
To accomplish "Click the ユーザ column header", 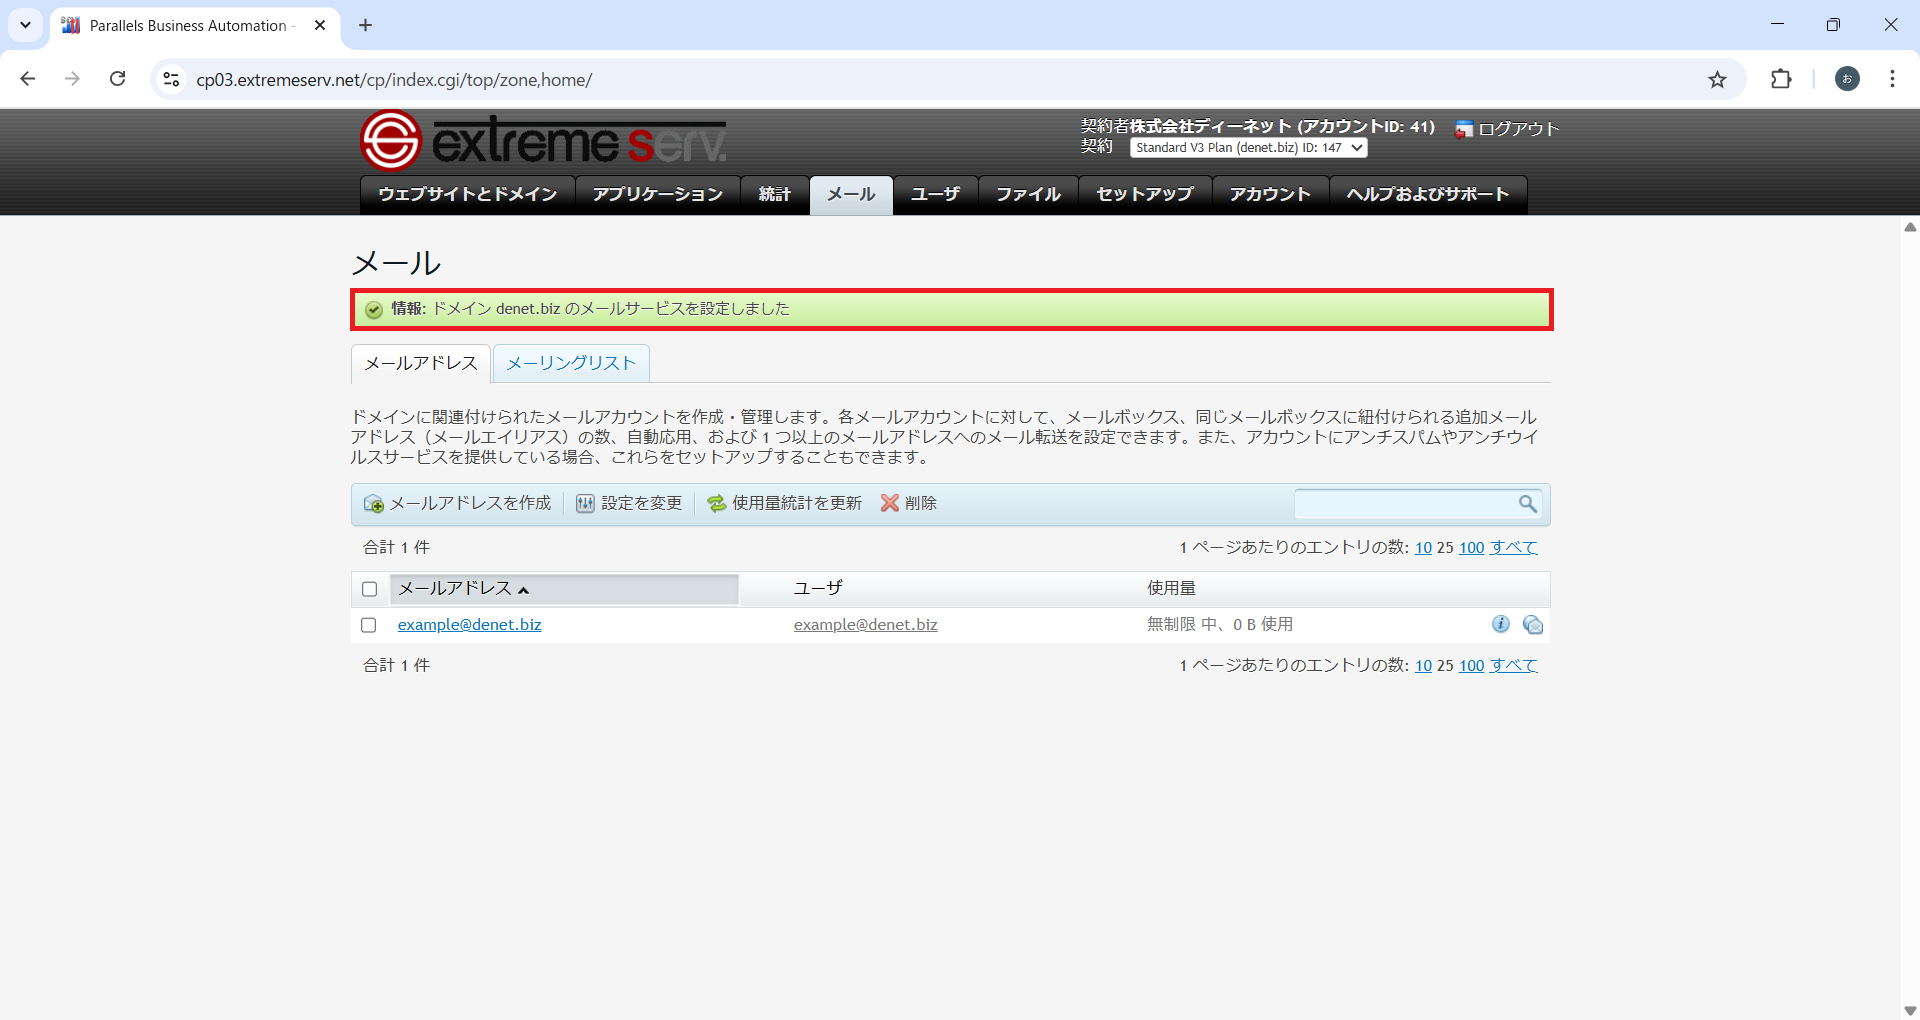I will tap(818, 588).
